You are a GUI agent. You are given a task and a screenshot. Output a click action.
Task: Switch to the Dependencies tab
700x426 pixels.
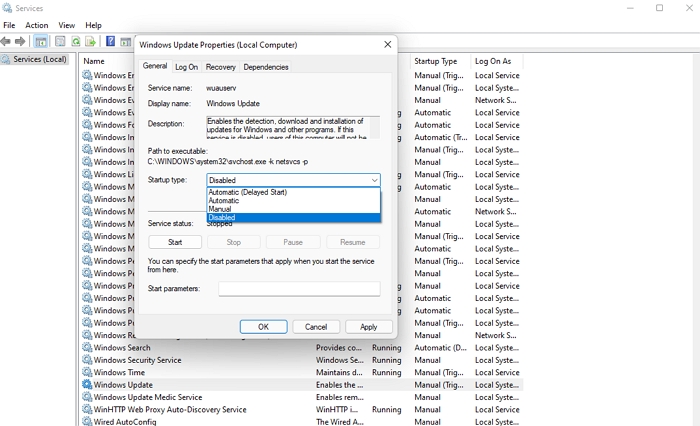click(x=266, y=67)
